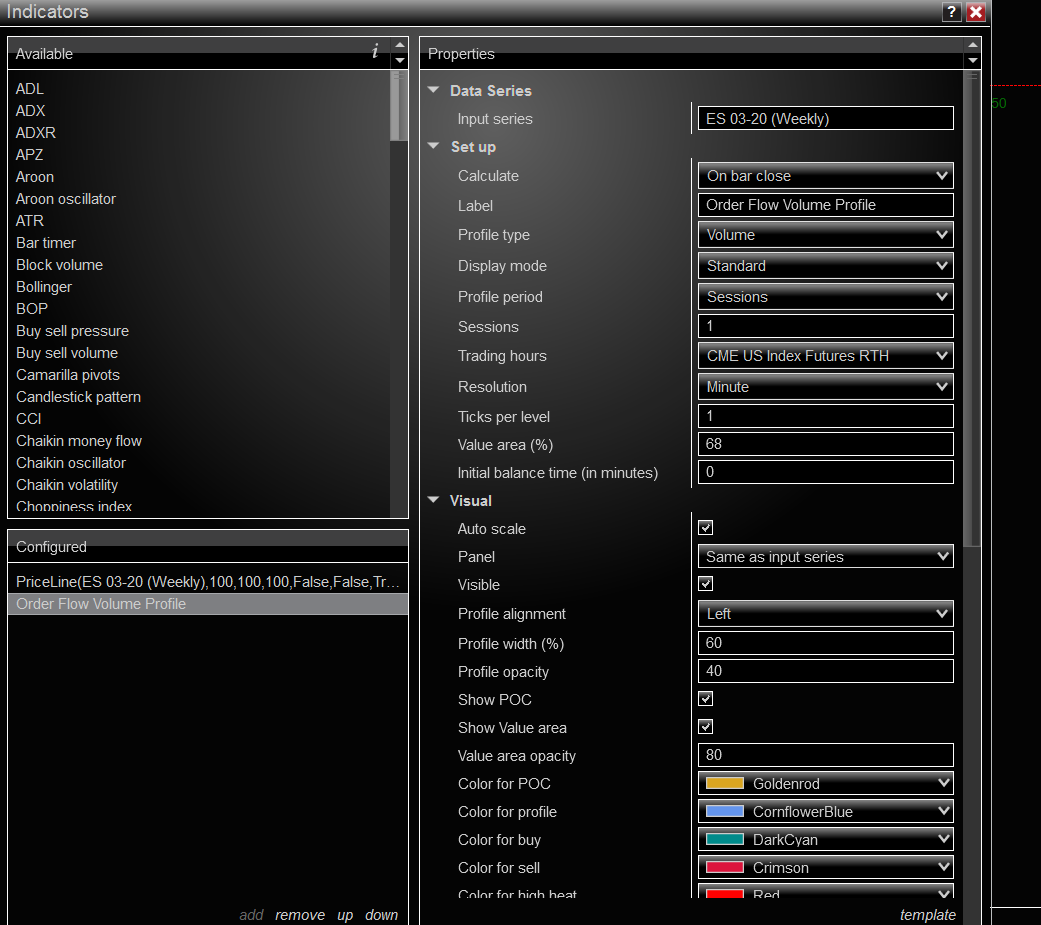Click the info 'i' icon in Available panel

(375, 51)
